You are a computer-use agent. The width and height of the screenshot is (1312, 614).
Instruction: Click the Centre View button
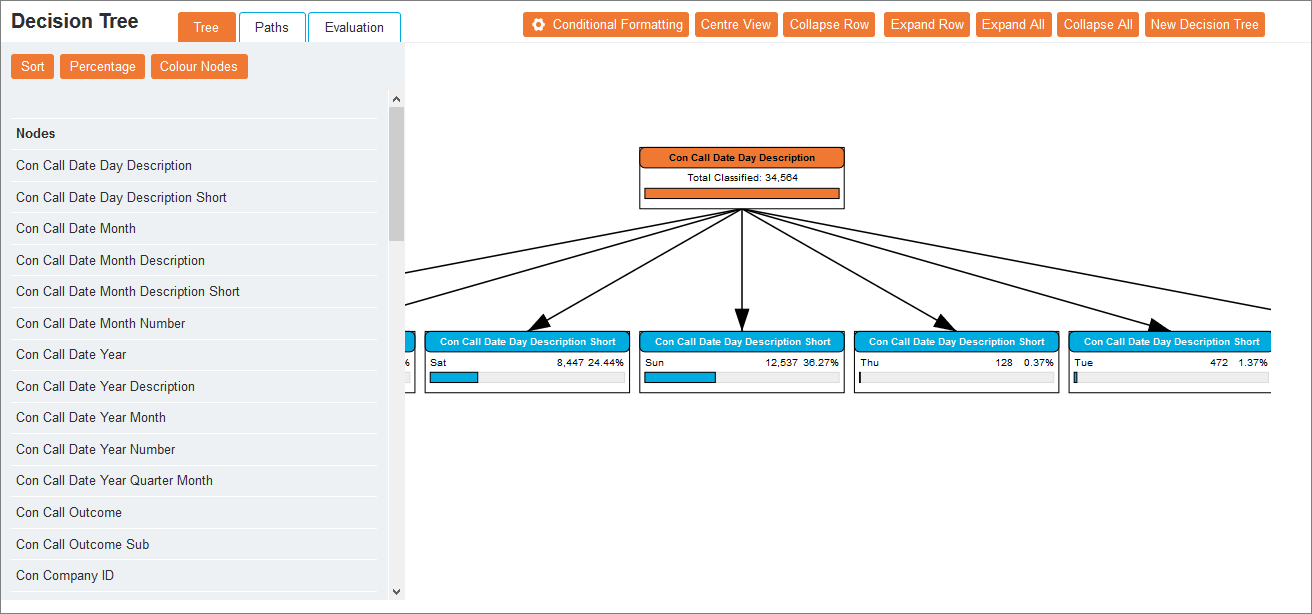click(x=736, y=25)
